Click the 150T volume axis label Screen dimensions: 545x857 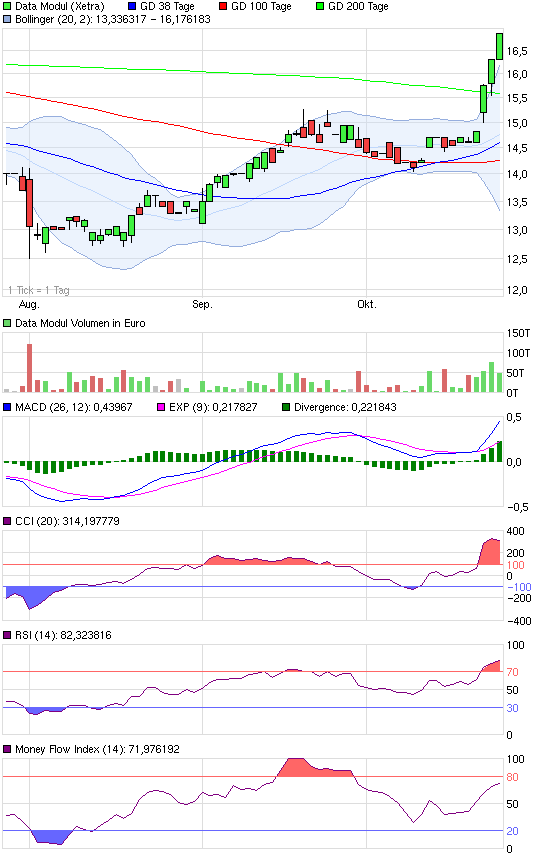518,333
